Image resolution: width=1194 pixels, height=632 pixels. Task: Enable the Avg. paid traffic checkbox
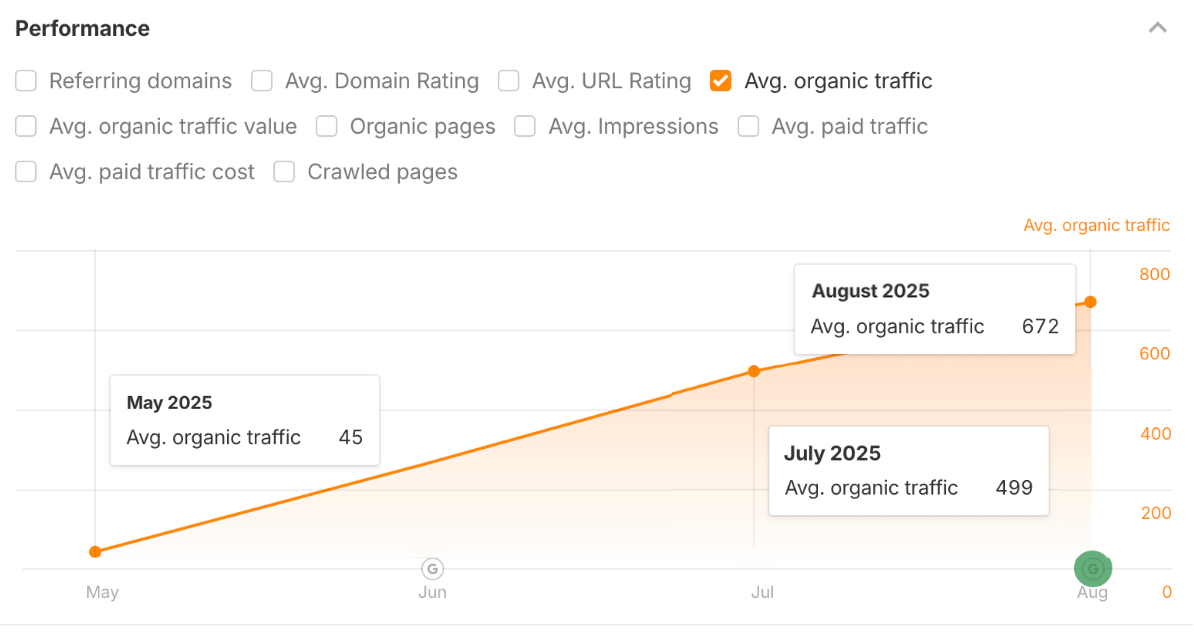coord(748,126)
